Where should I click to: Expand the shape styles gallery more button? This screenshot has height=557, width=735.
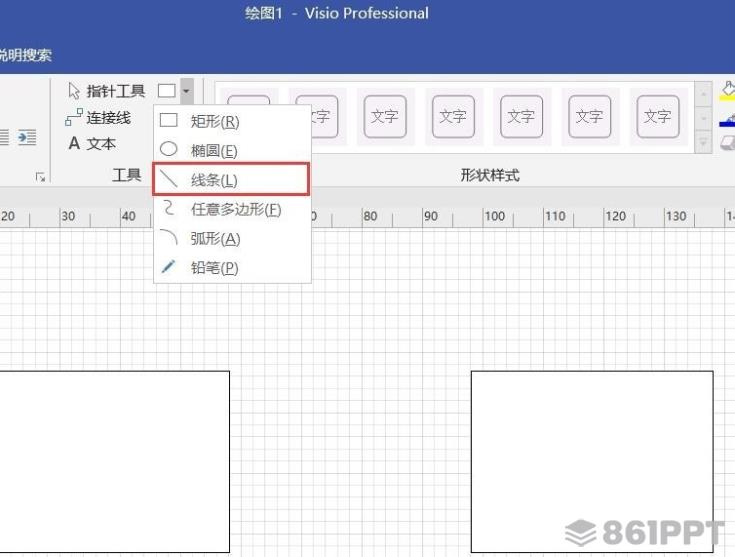point(703,142)
